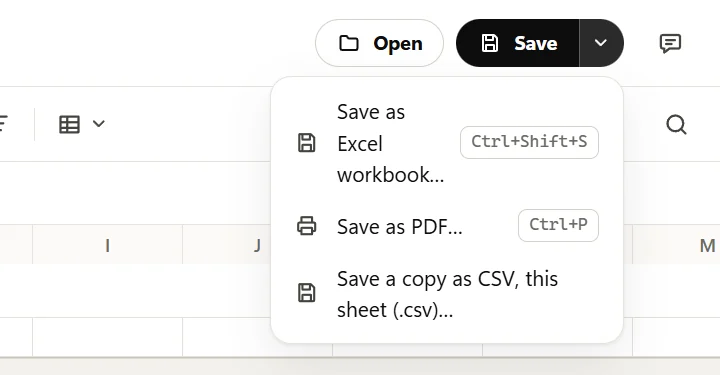
Task: Click the search magnifier icon
Action: pos(676,124)
